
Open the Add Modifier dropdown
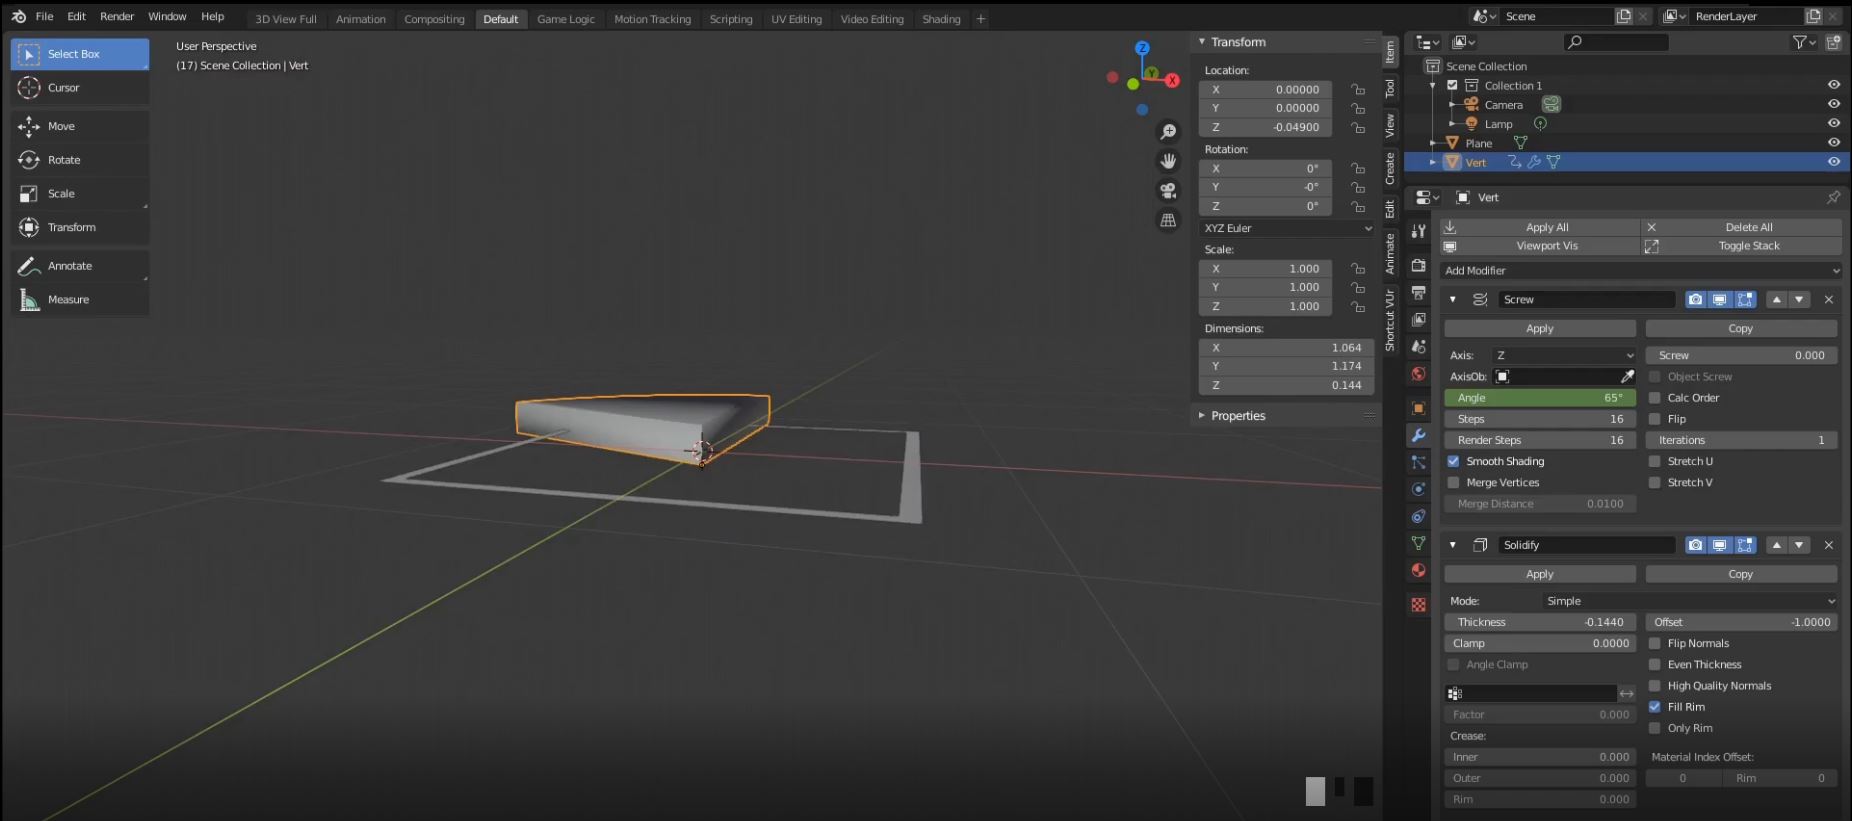pos(1640,271)
